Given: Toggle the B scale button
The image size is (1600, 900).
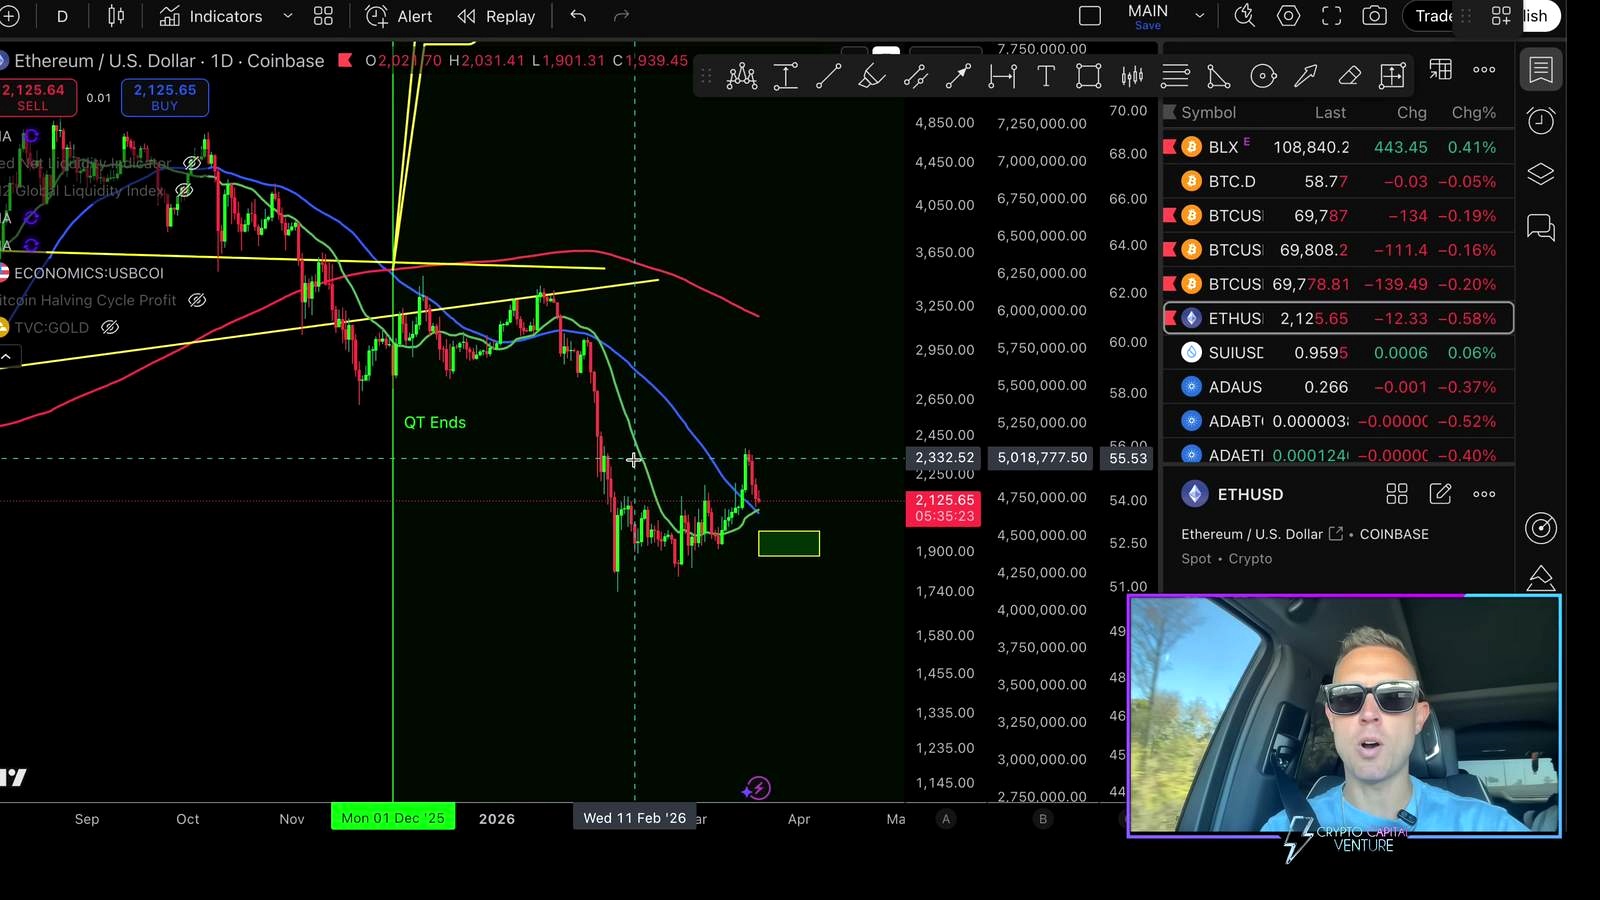Looking at the screenshot, I should tap(1043, 819).
